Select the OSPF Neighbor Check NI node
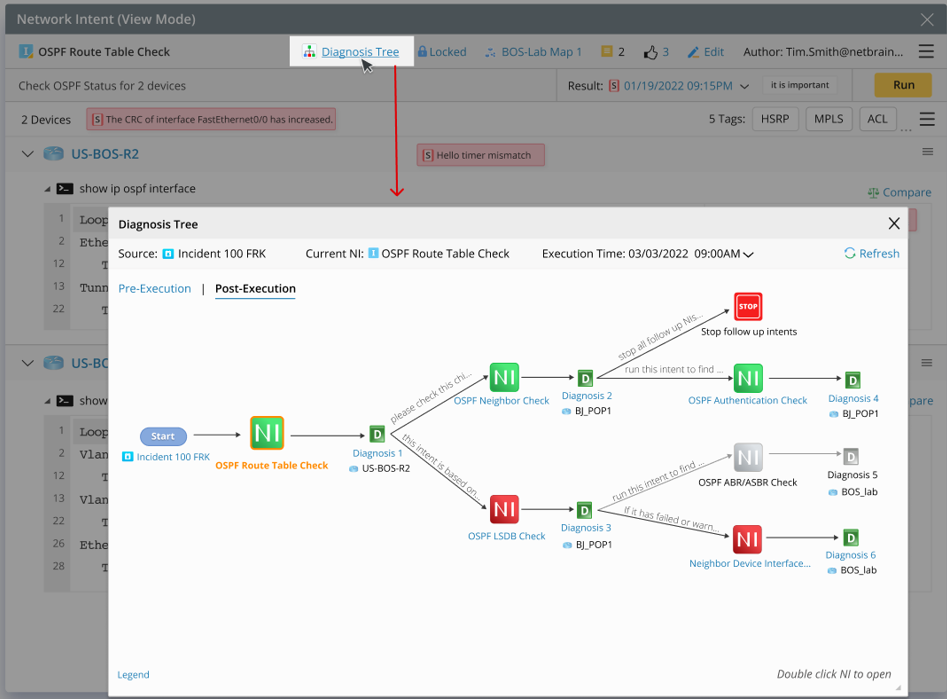Viewport: 947px width, 699px height. 504,377
